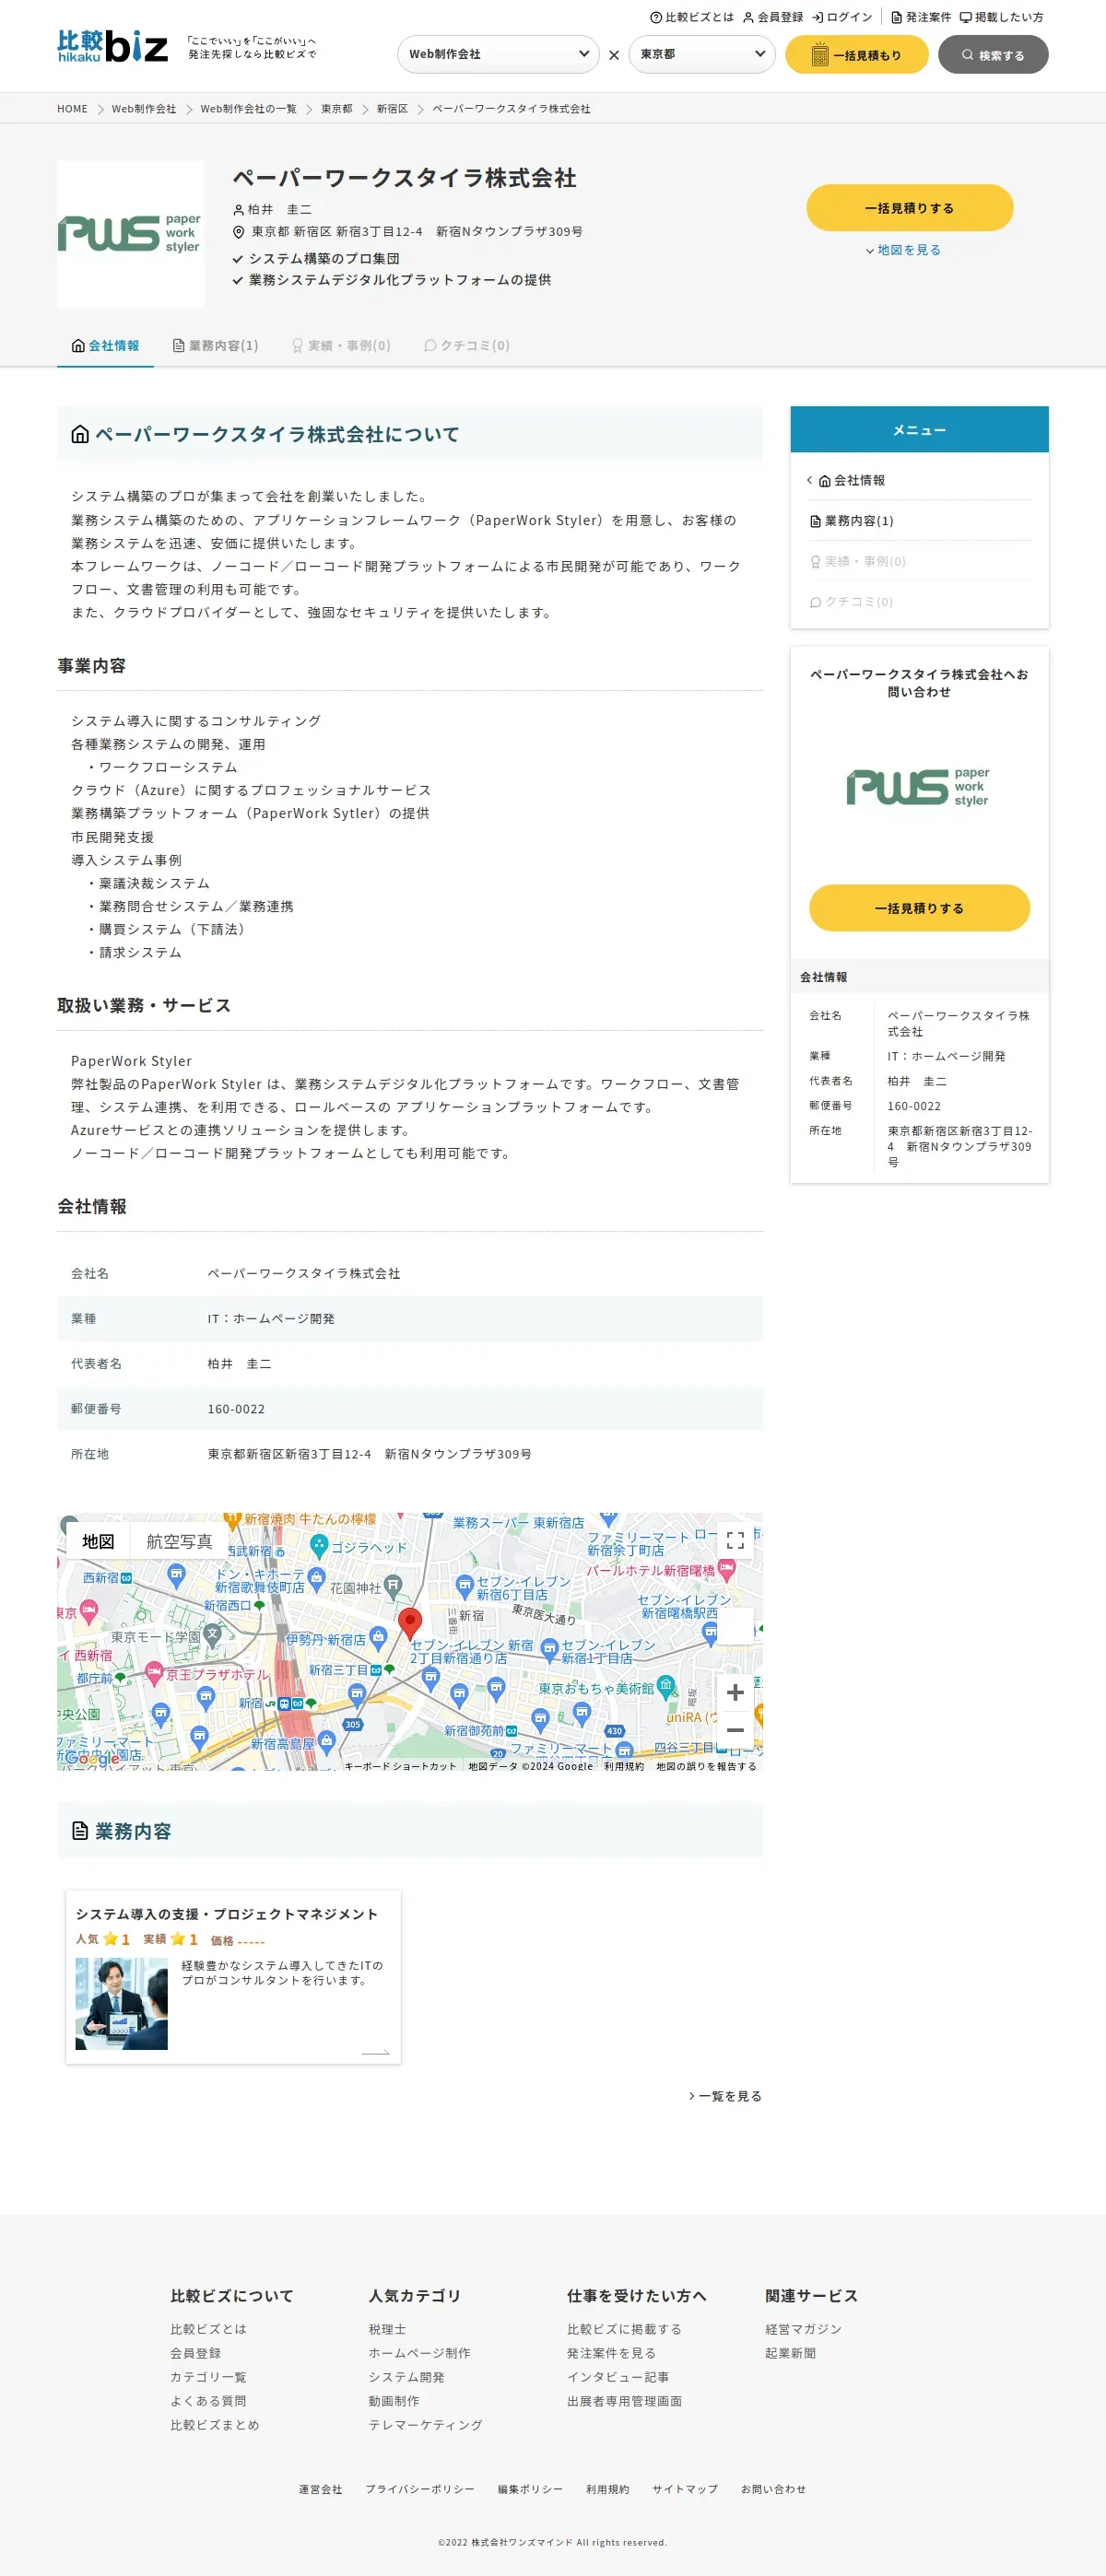
Task: Zoom in on the map
Action: click(x=735, y=1692)
